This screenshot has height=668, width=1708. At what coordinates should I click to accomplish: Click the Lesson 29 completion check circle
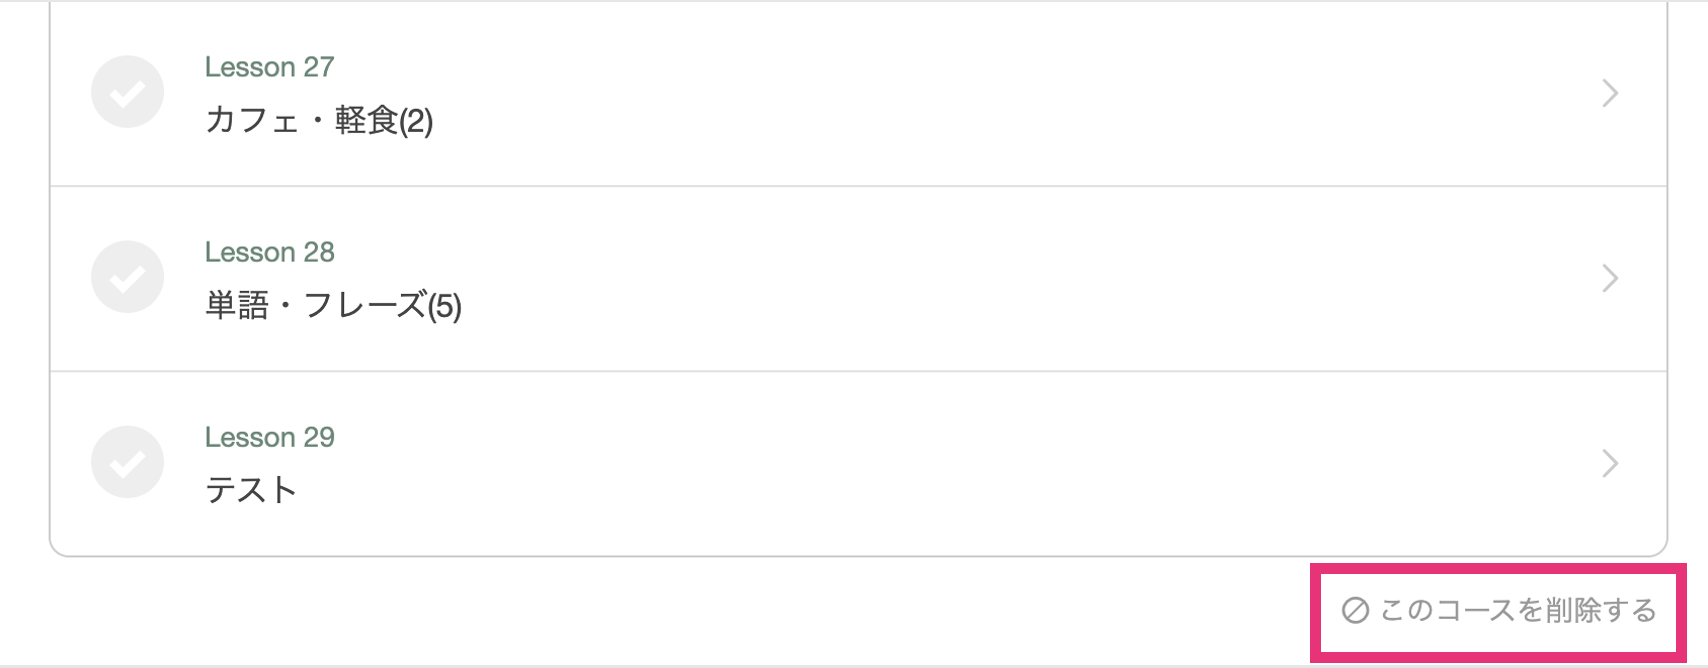point(127,462)
